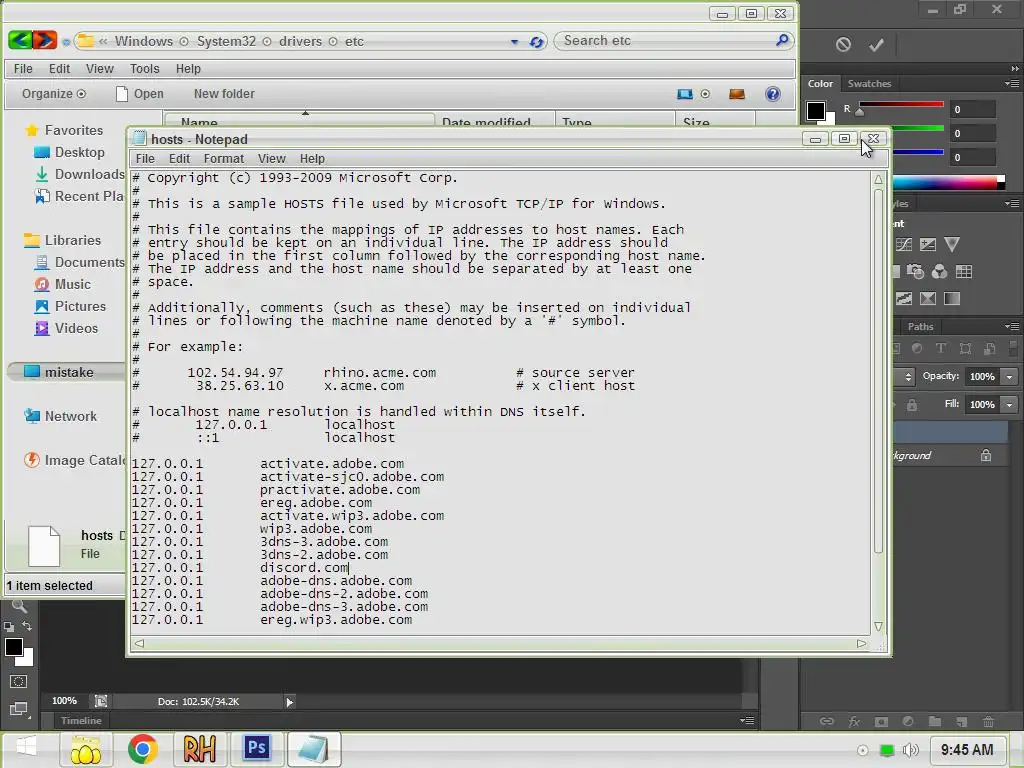Switch to the Paths tab in Photoshop
This screenshot has height=768, width=1024.
[920, 327]
